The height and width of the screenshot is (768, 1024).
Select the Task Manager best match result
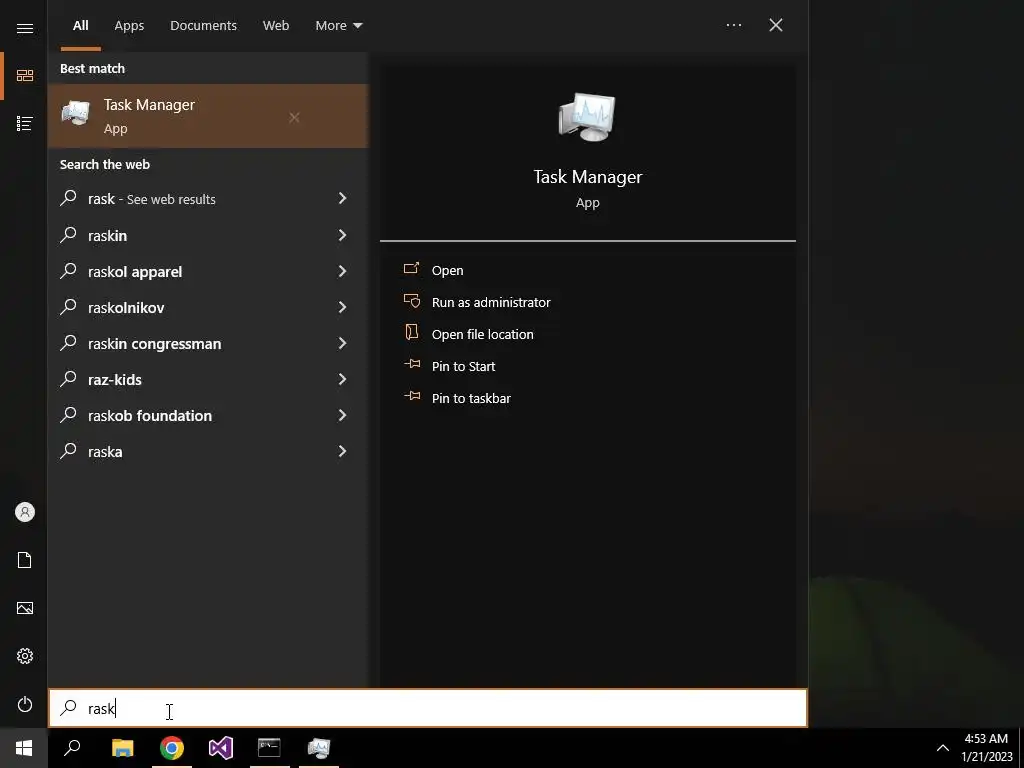click(x=208, y=116)
